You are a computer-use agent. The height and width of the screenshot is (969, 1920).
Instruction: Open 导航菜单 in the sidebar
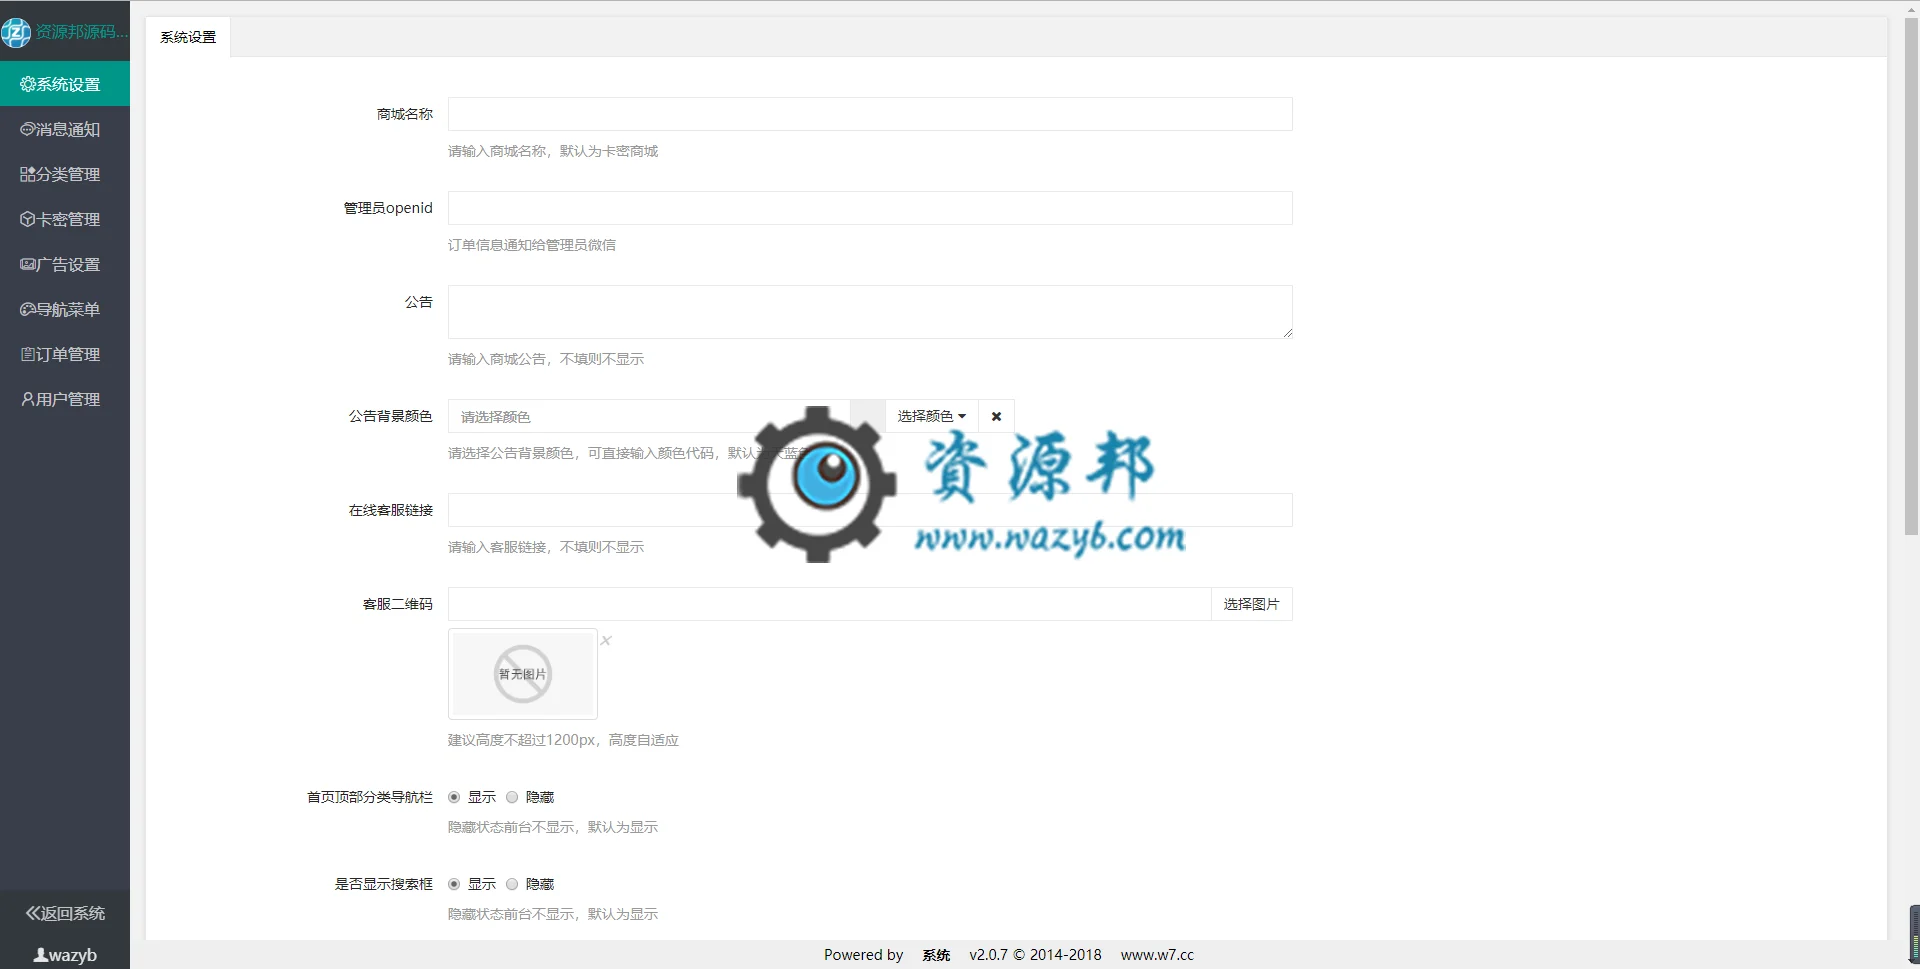coord(65,310)
